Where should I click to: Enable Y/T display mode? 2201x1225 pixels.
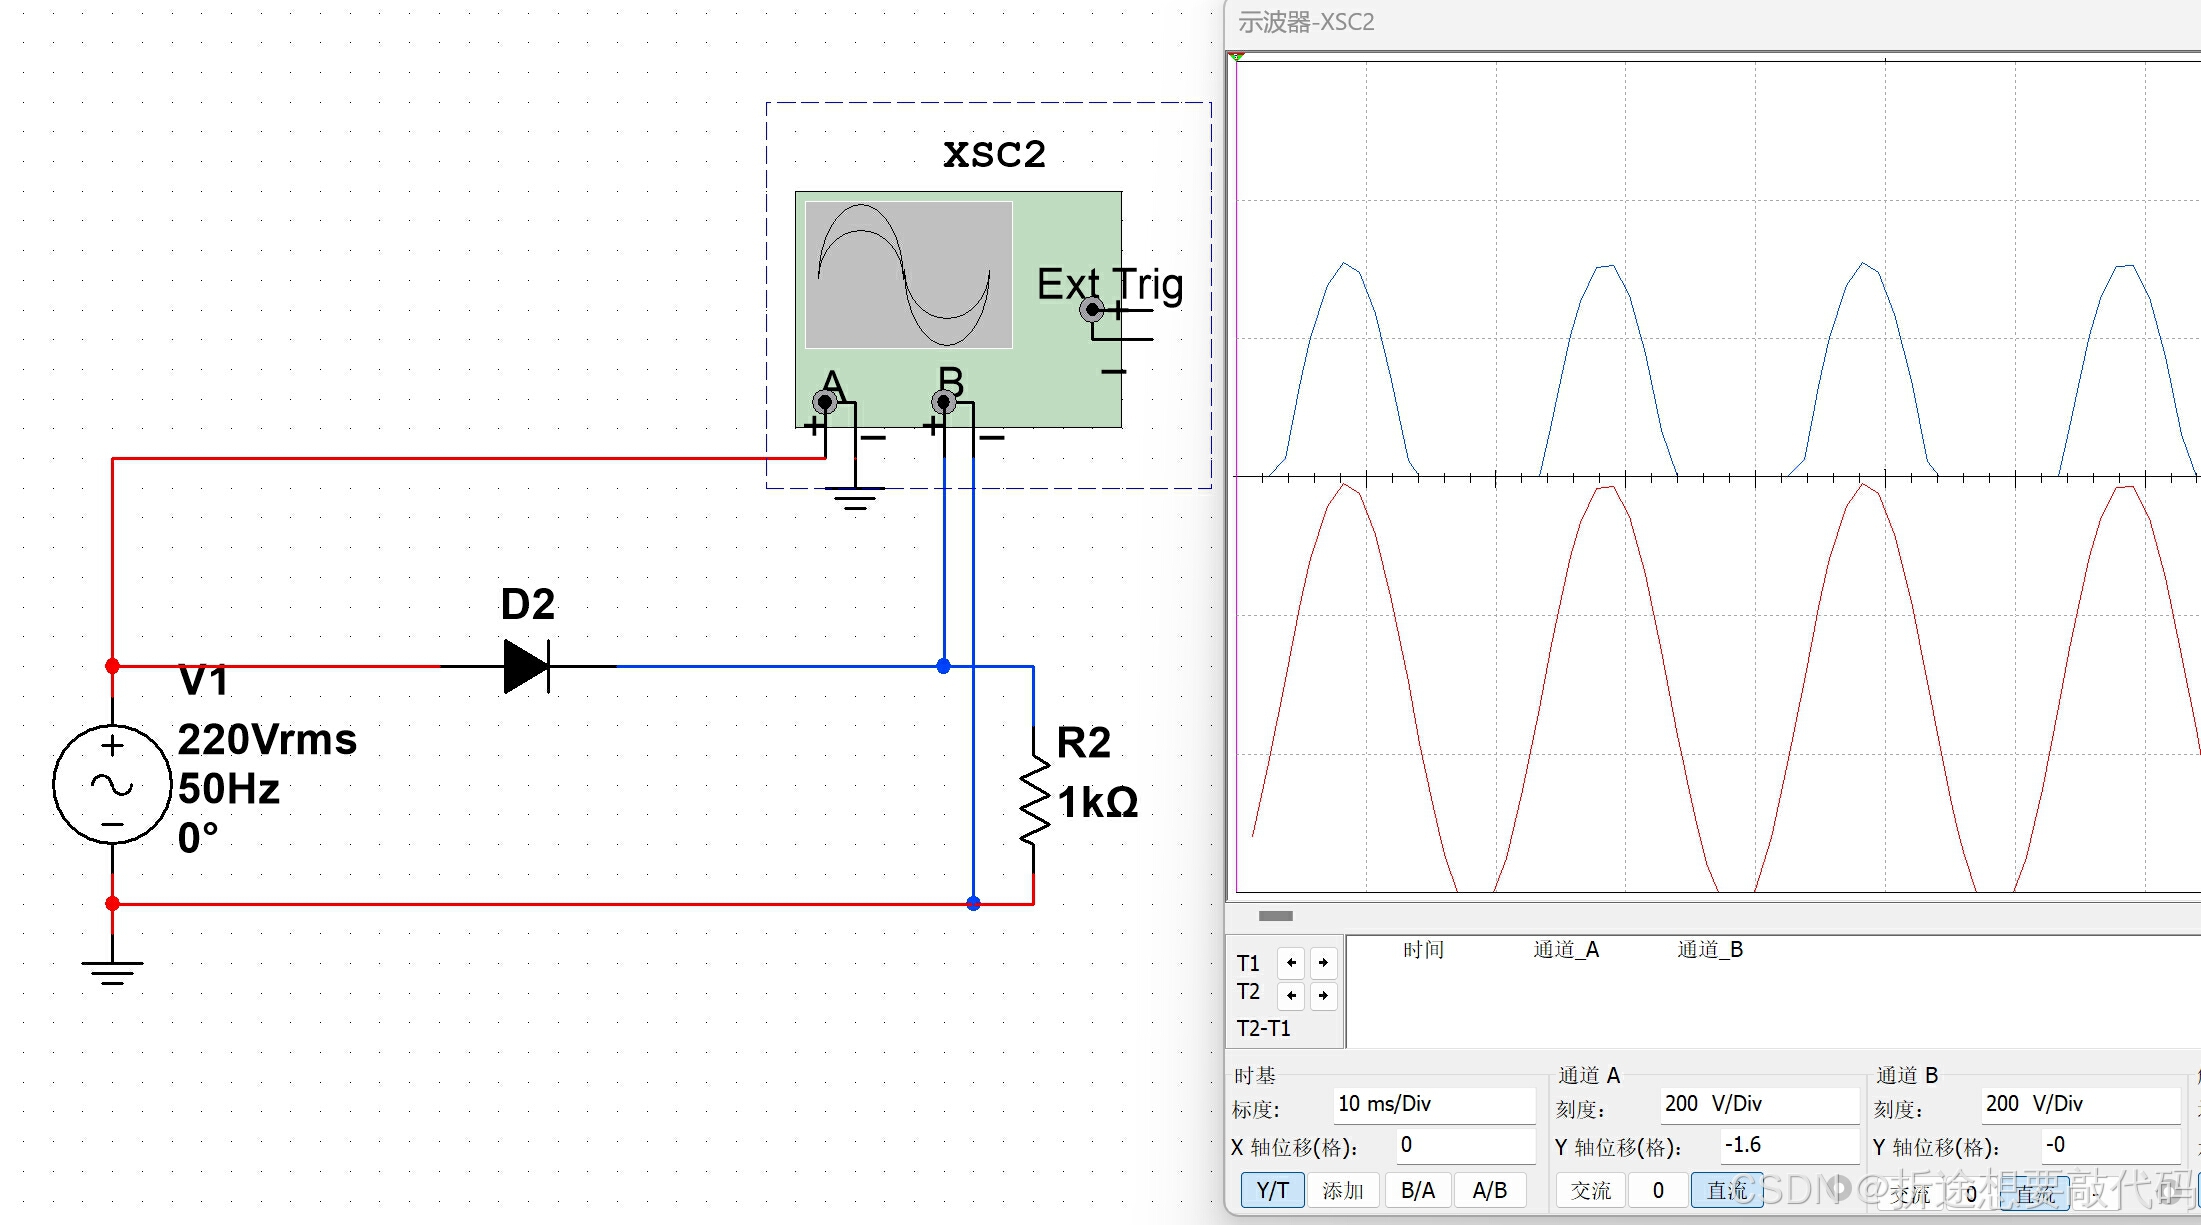(1272, 1190)
